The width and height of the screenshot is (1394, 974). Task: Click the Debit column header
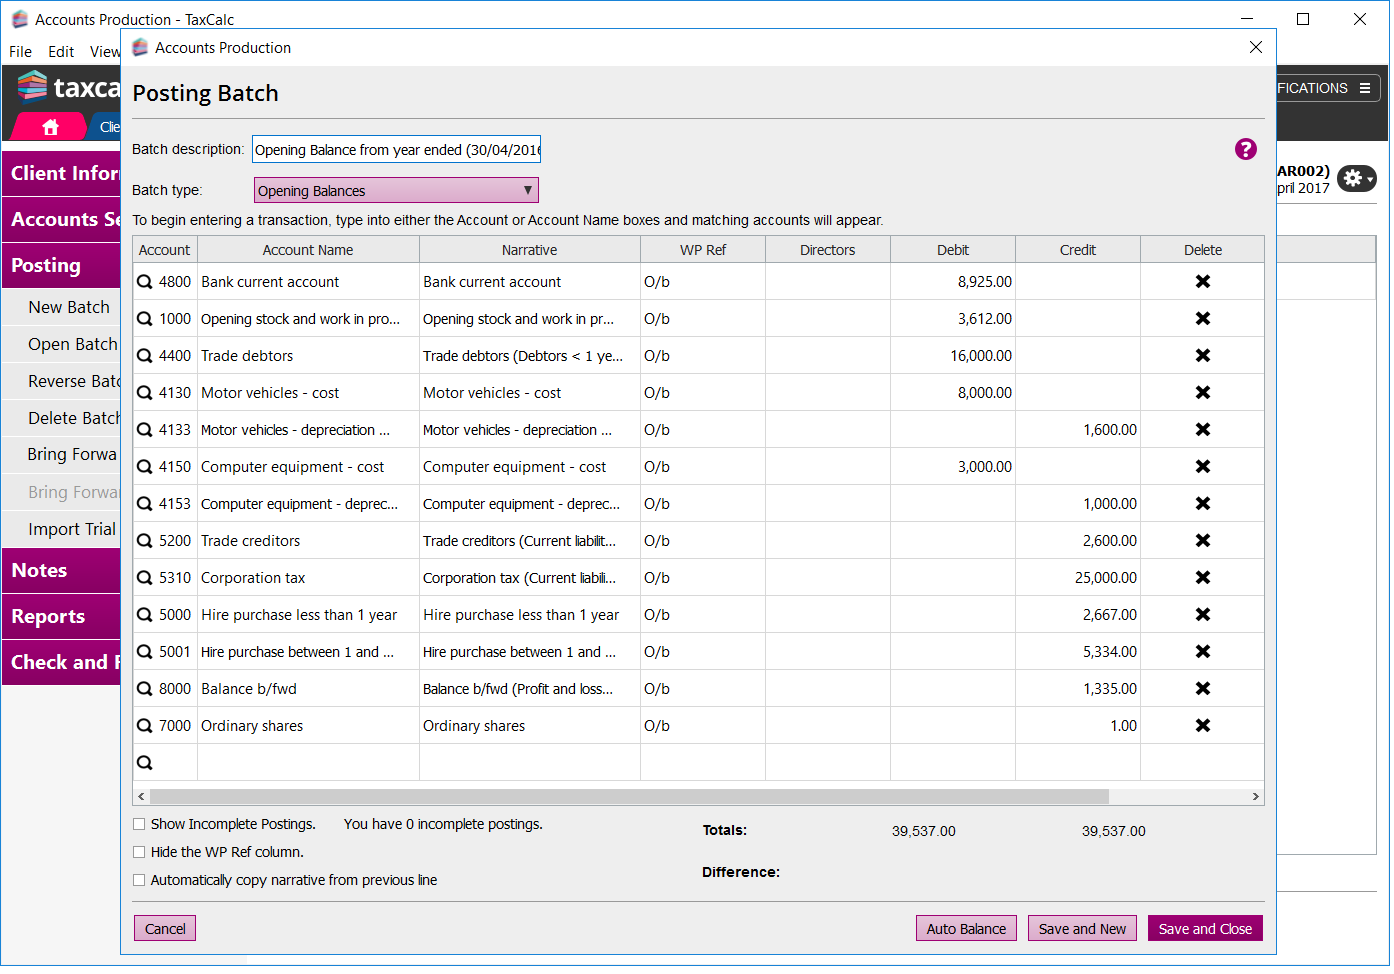953,251
